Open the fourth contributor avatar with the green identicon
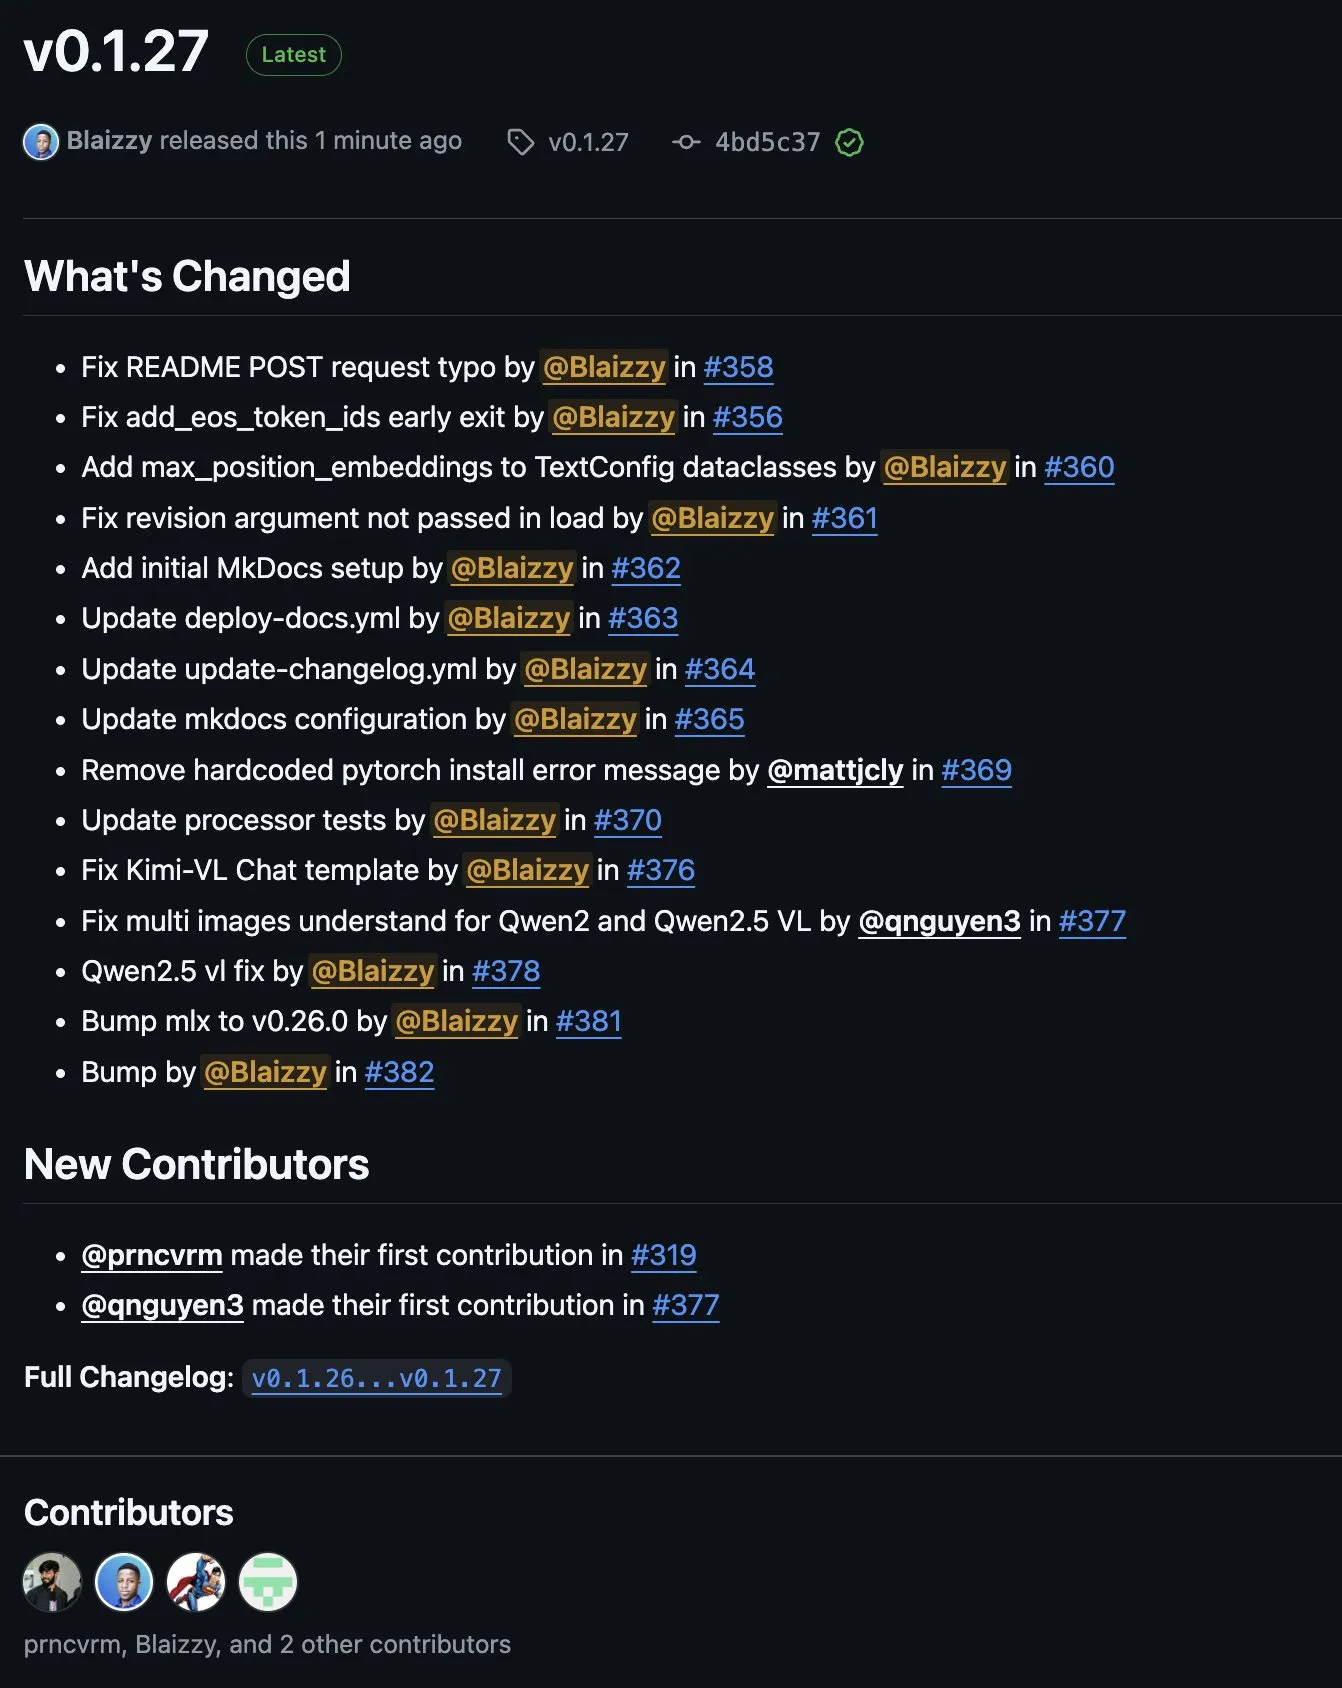 268,1582
